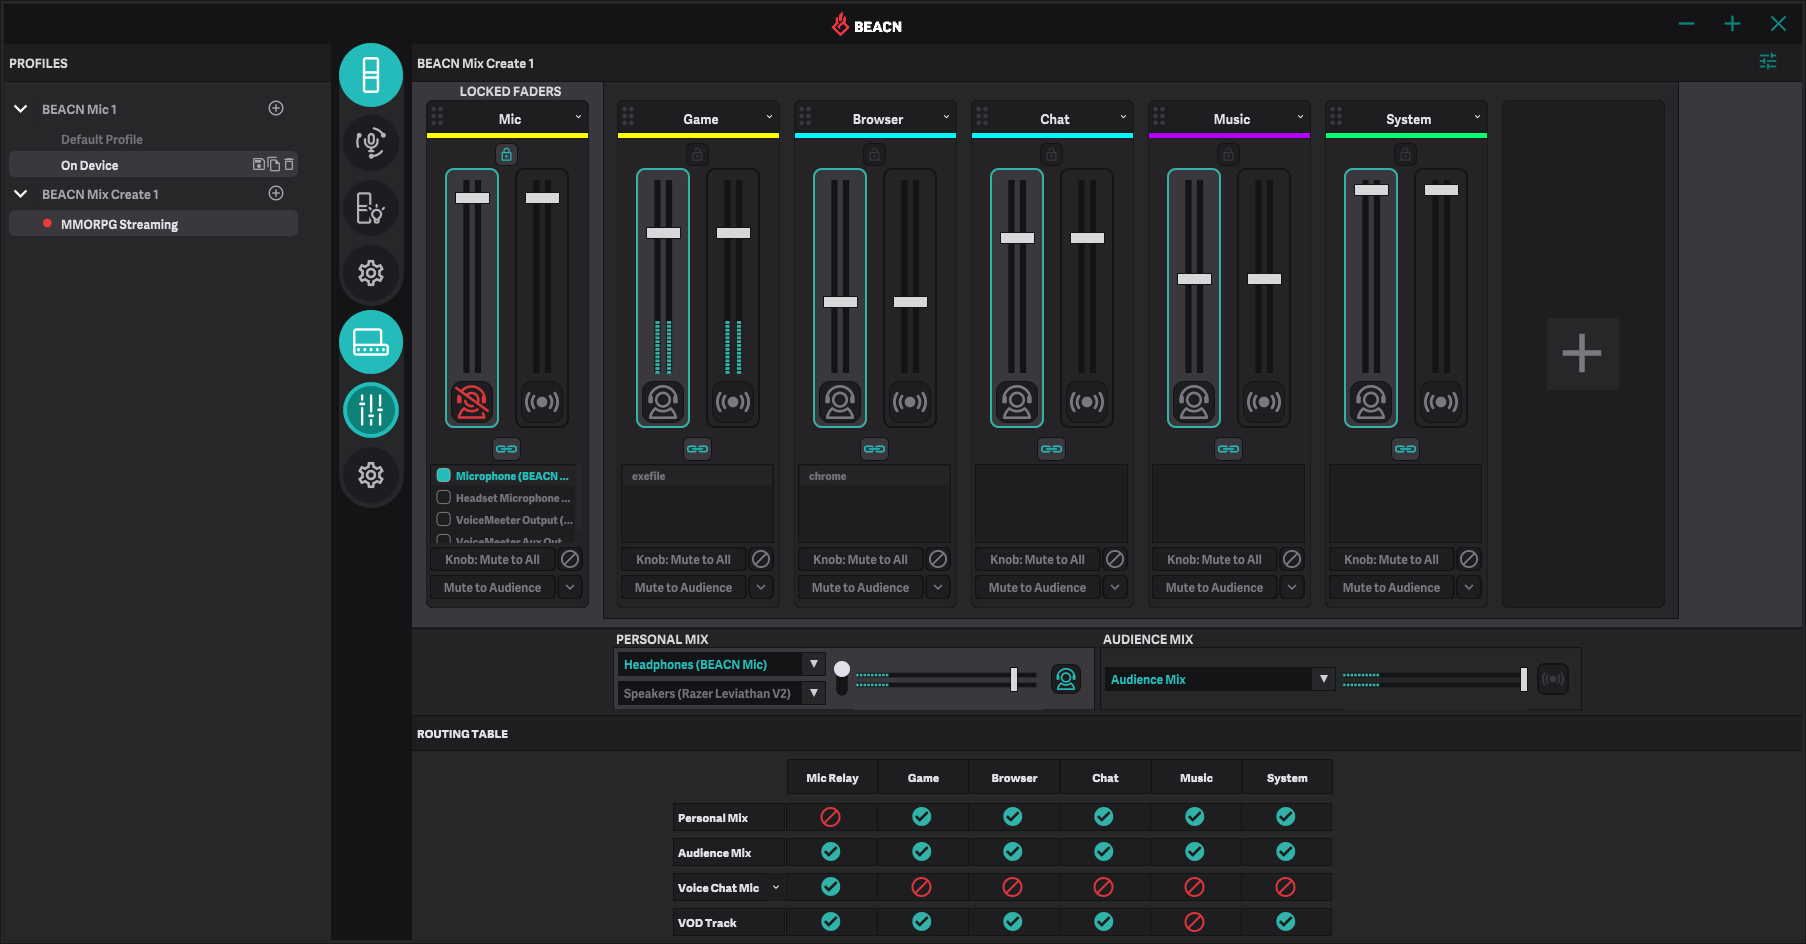Click Mute to Audience for Game
Viewport: 1806px width, 944px height.
pos(683,587)
